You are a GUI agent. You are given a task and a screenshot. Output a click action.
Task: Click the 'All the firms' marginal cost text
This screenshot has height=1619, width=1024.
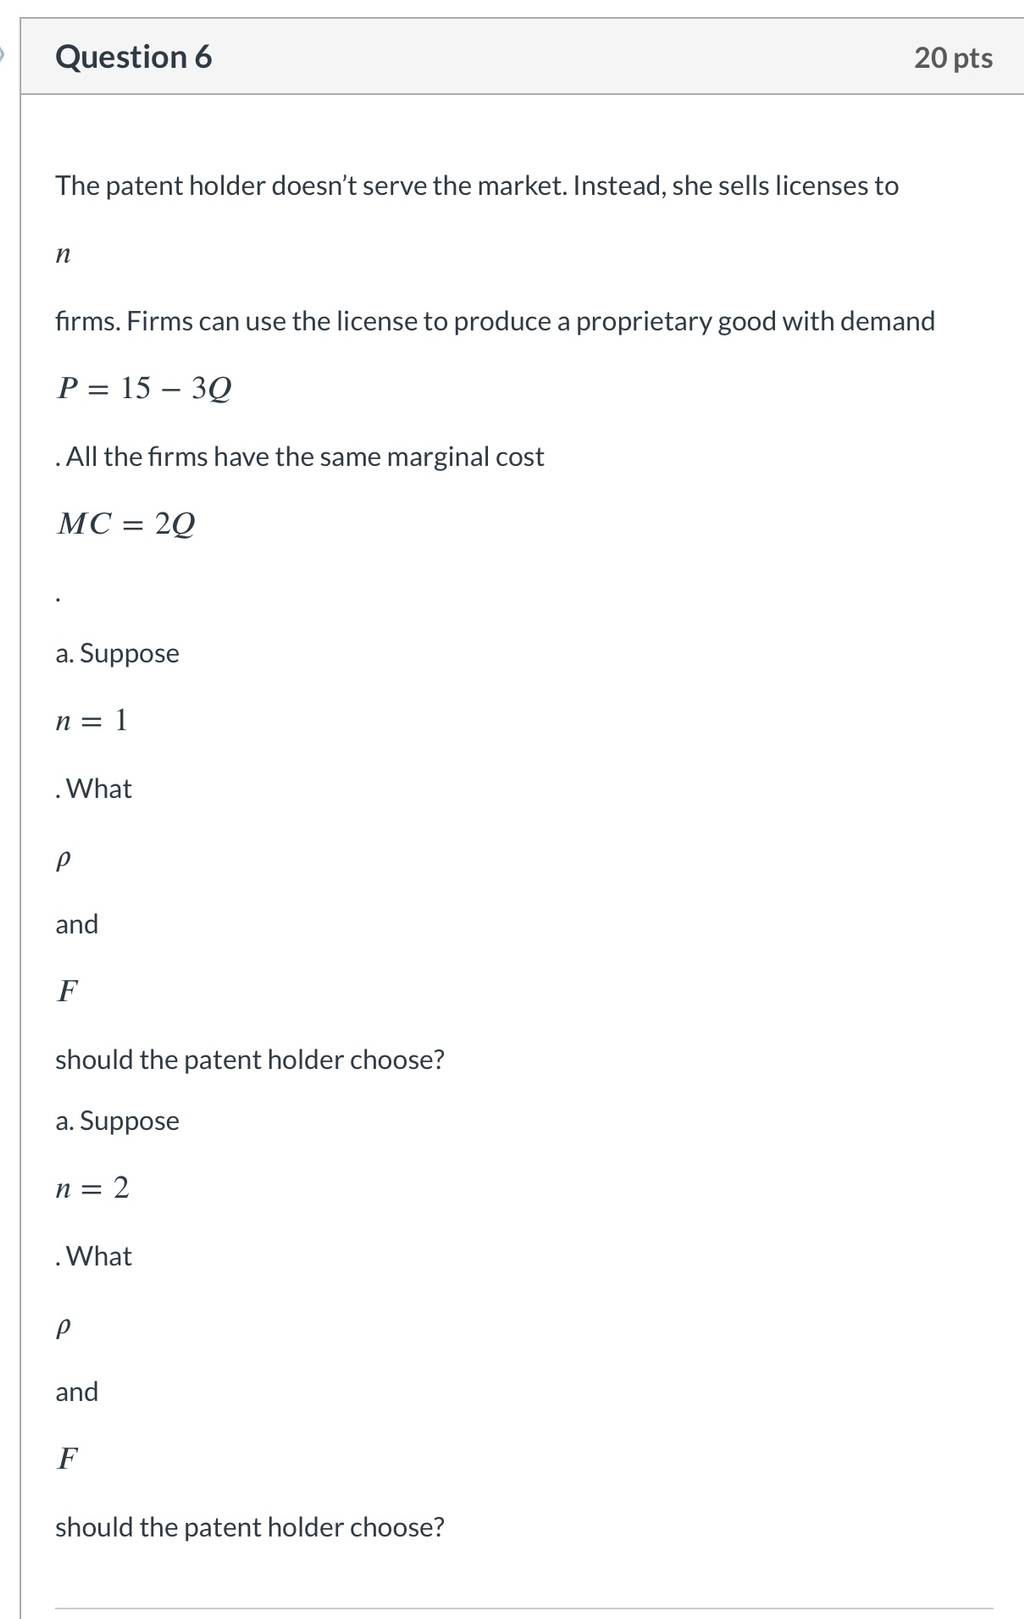point(300,457)
